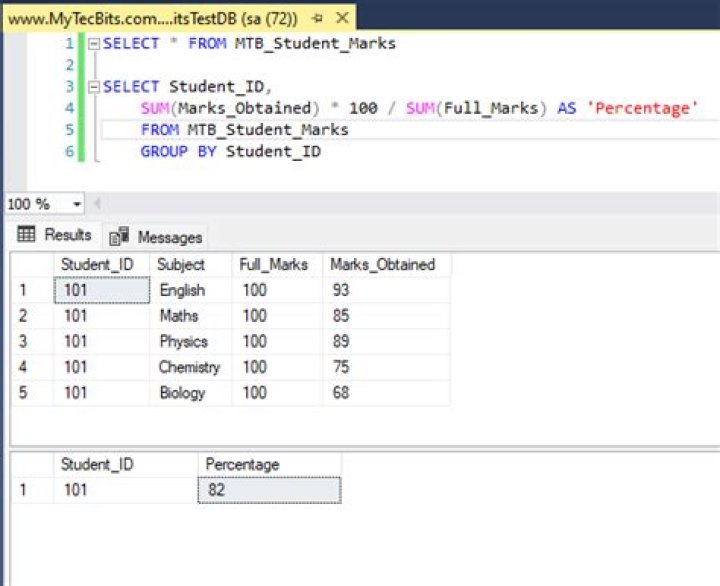Click the Student_ID header in first grid
The image size is (720, 586).
click(x=101, y=265)
